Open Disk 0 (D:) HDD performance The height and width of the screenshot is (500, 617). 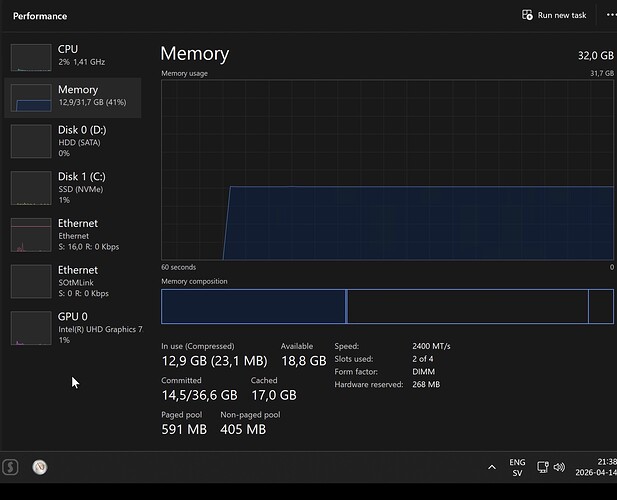[73, 141]
